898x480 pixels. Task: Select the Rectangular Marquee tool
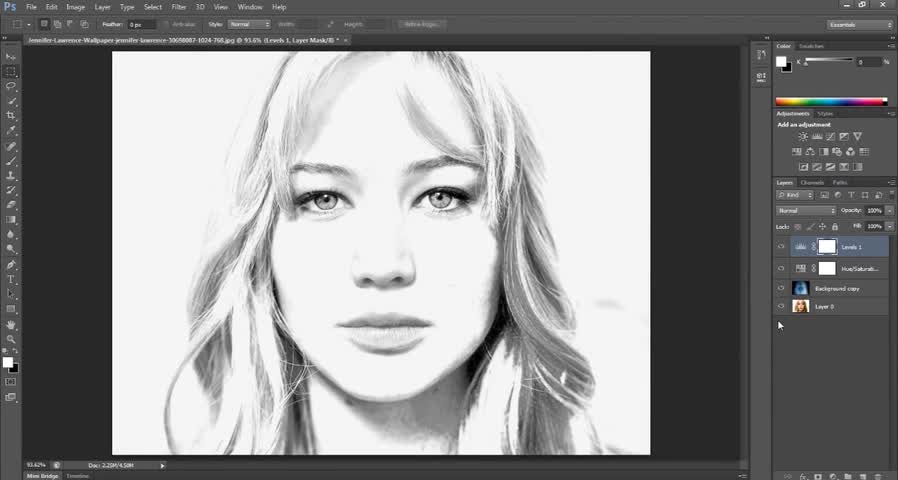point(11,72)
